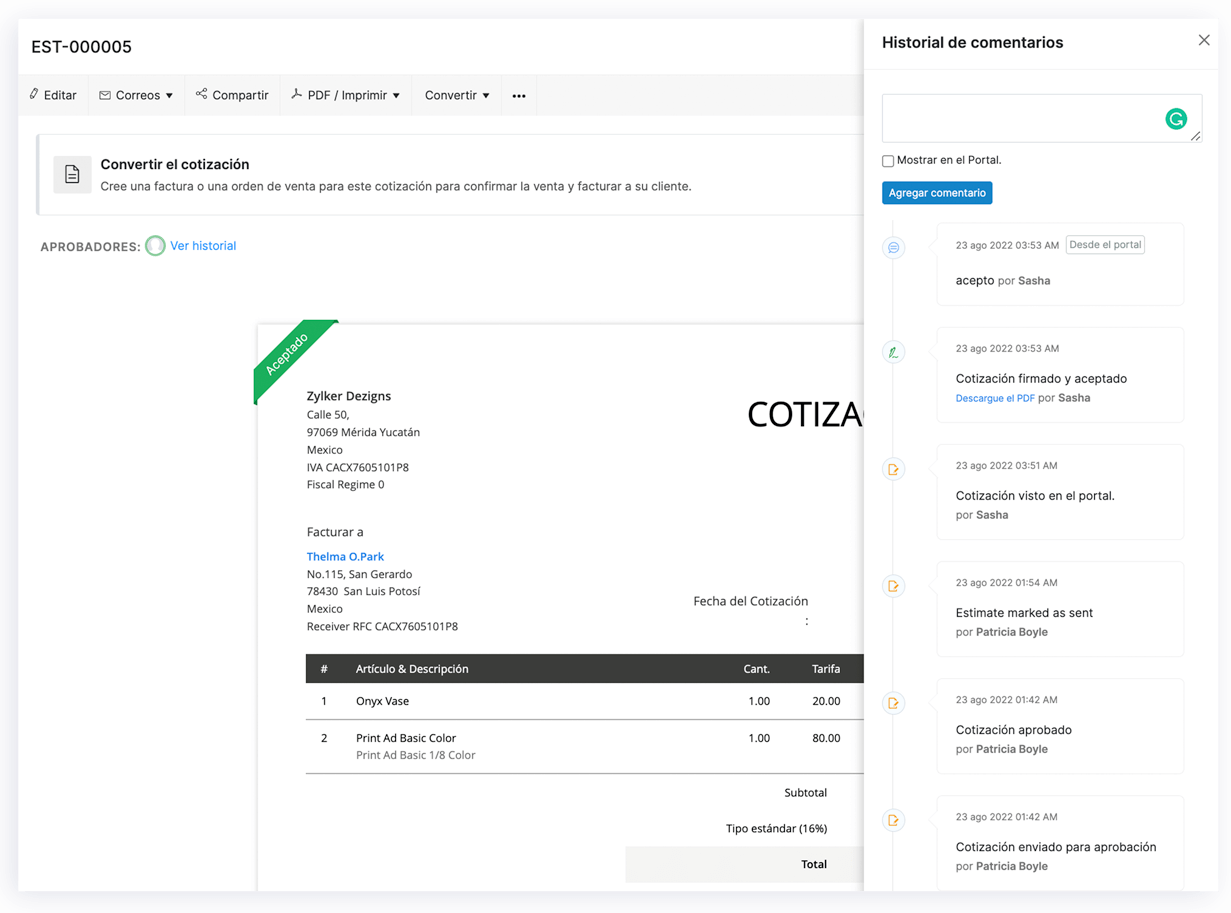This screenshot has width=1231, height=913.
Task: Click the three-dots more options icon
Action: 519,96
